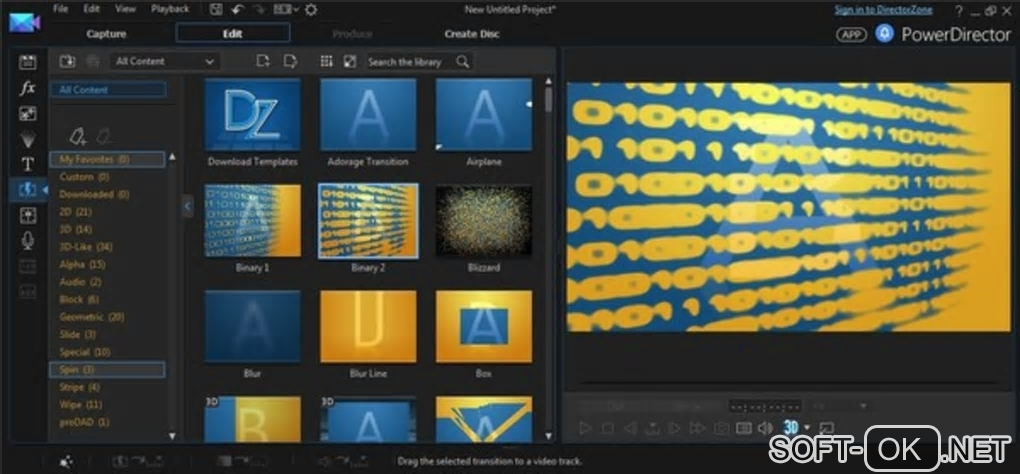The image size is (1020, 474).
Task: Click the take snapshot camera icon
Action: pyautogui.click(x=721, y=428)
